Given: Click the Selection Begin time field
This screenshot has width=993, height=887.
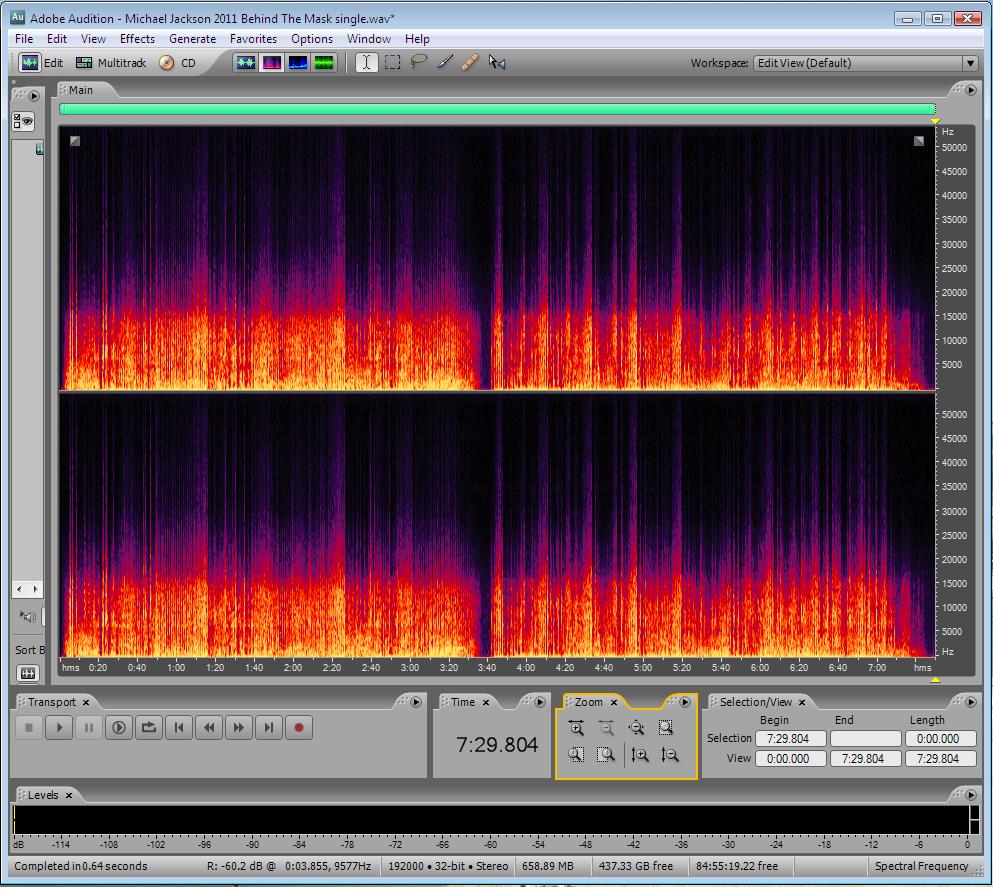Looking at the screenshot, I should (790, 739).
